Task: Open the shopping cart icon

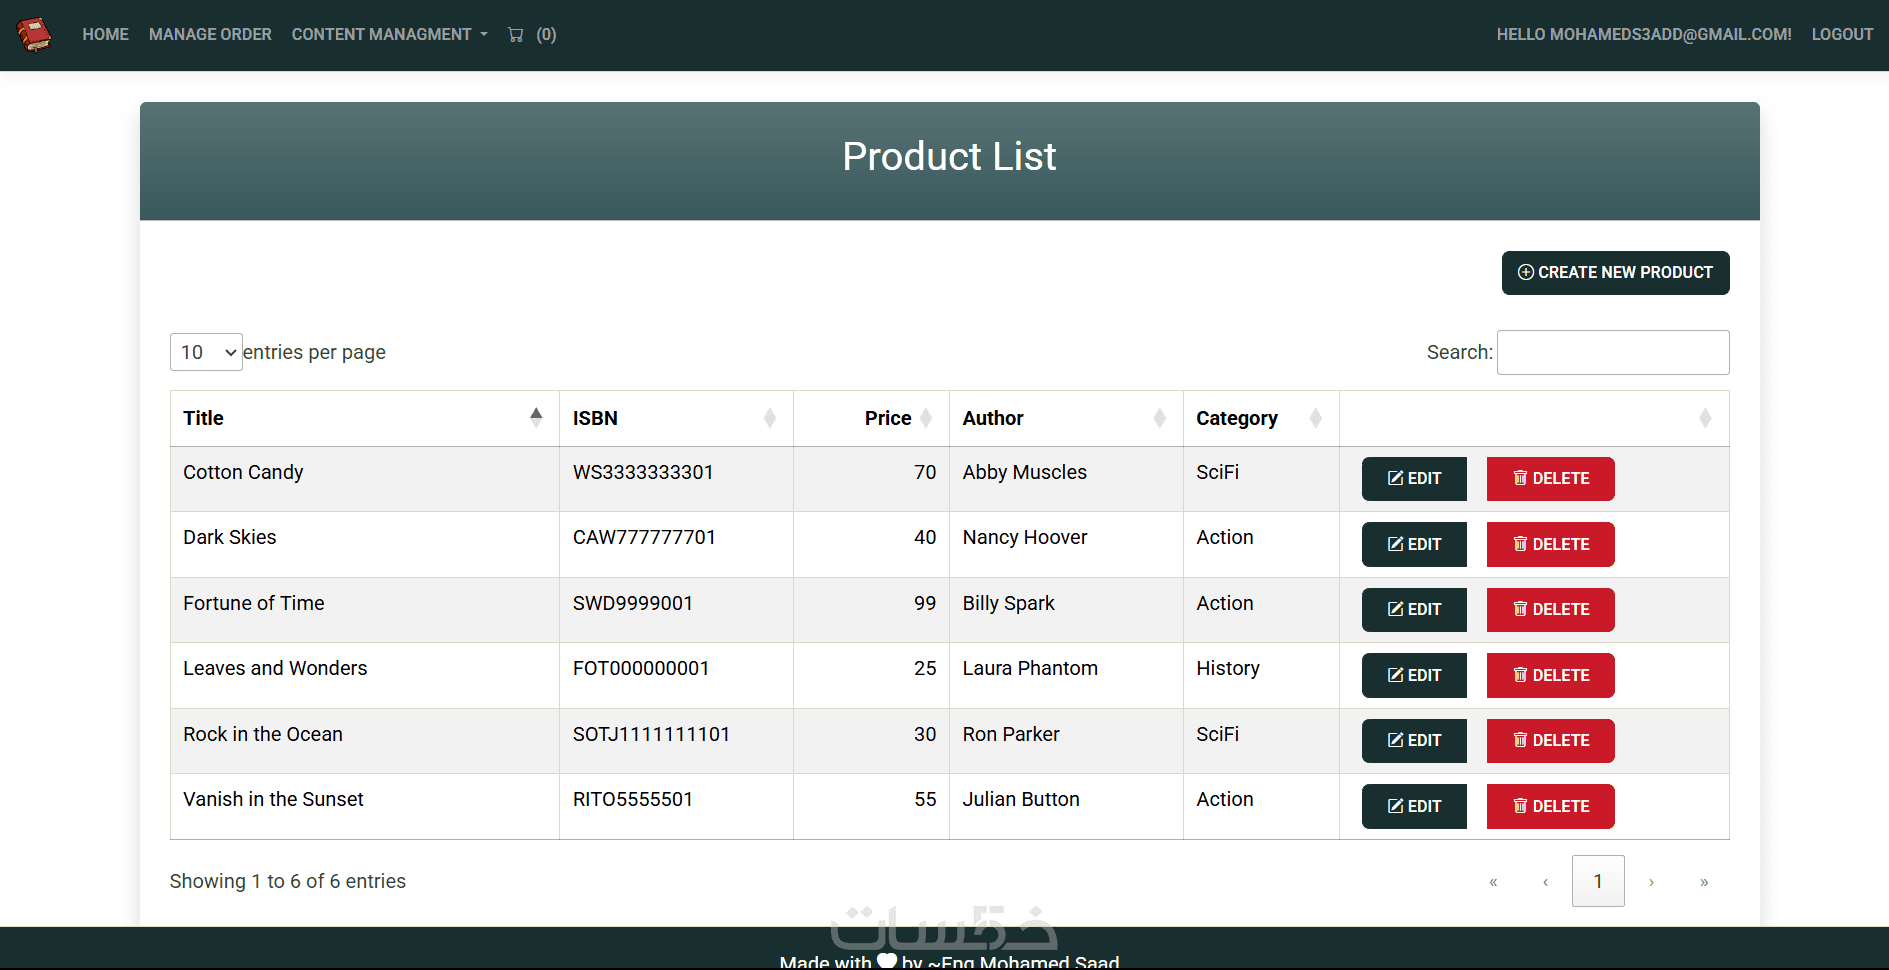Action: [516, 35]
